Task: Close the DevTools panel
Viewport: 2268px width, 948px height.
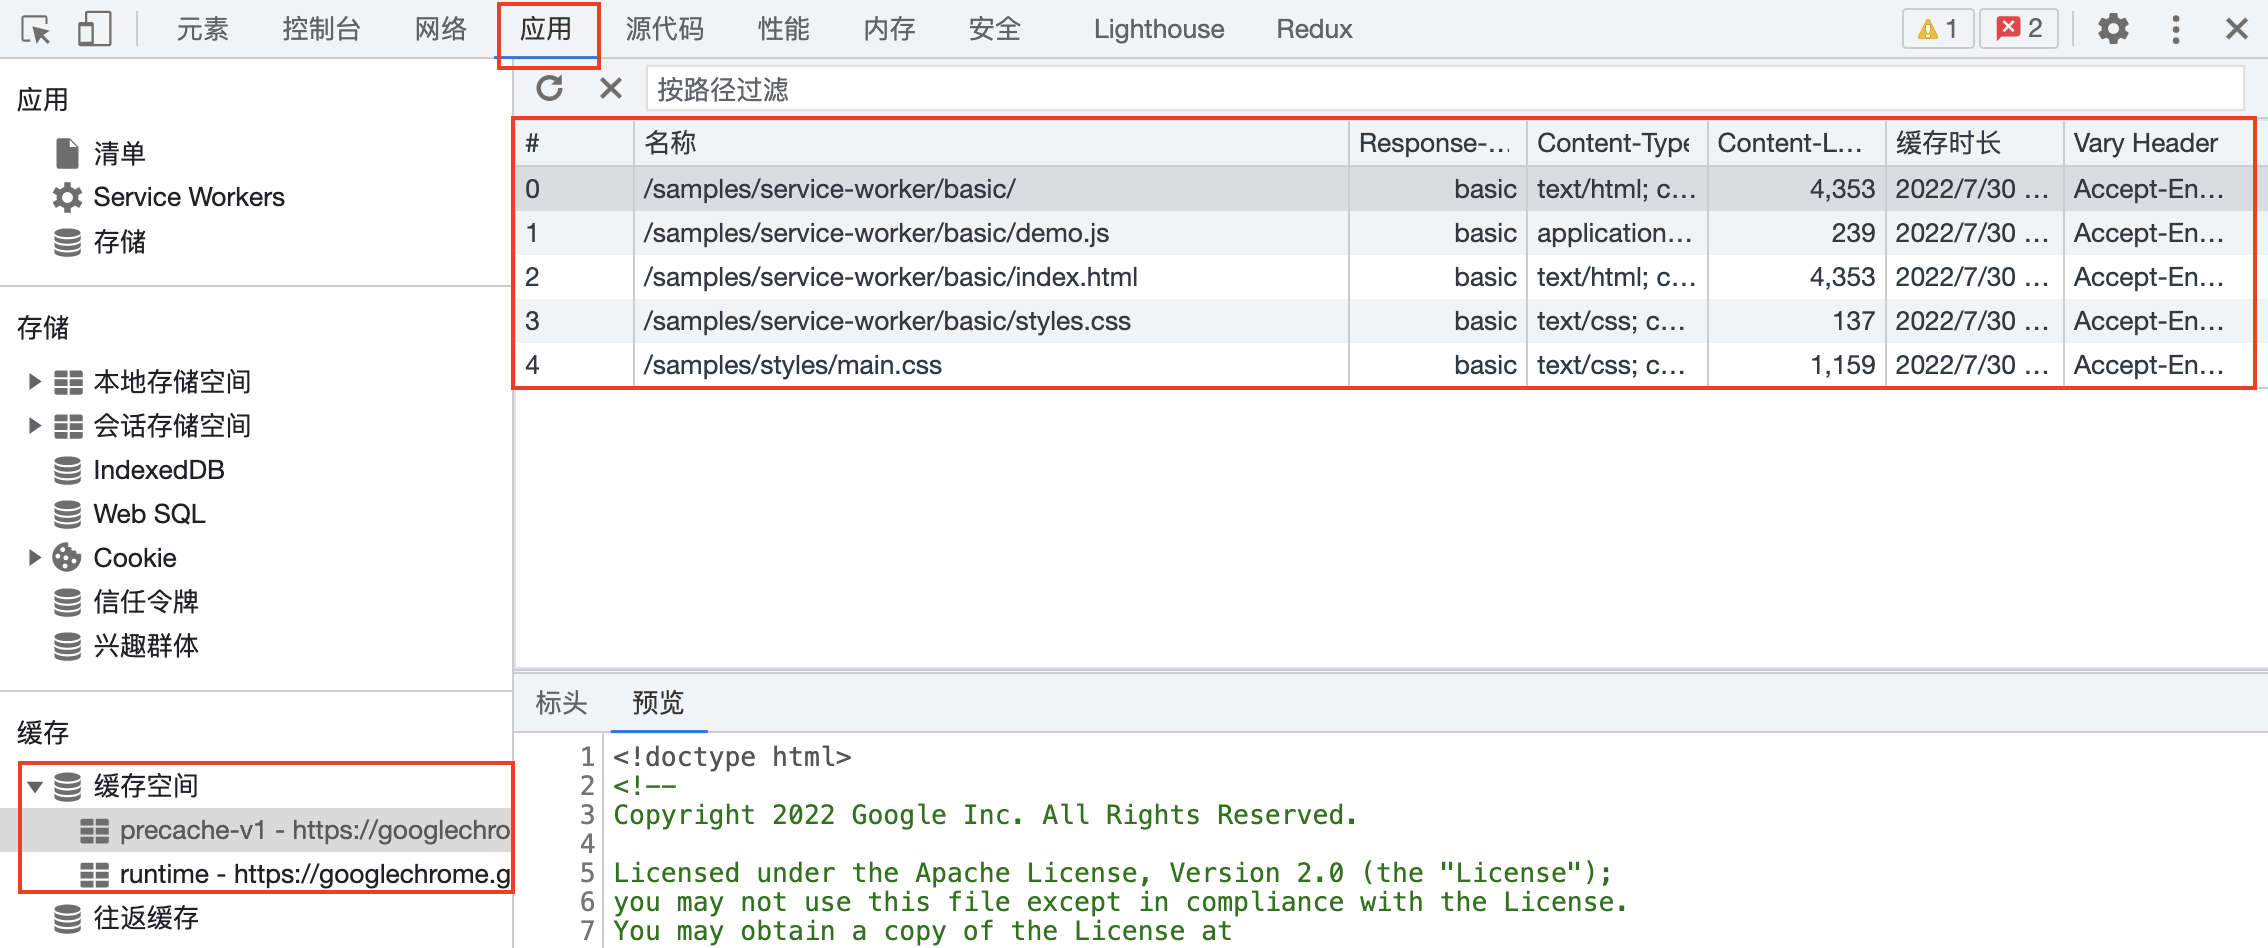Action: pyautogui.click(x=2237, y=29)
